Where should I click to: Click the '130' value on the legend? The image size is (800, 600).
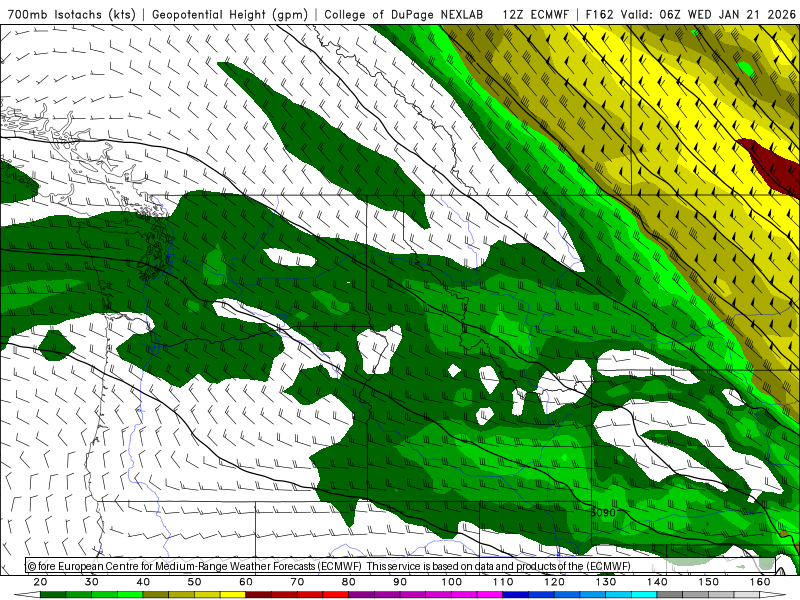(x=606, y=582)
